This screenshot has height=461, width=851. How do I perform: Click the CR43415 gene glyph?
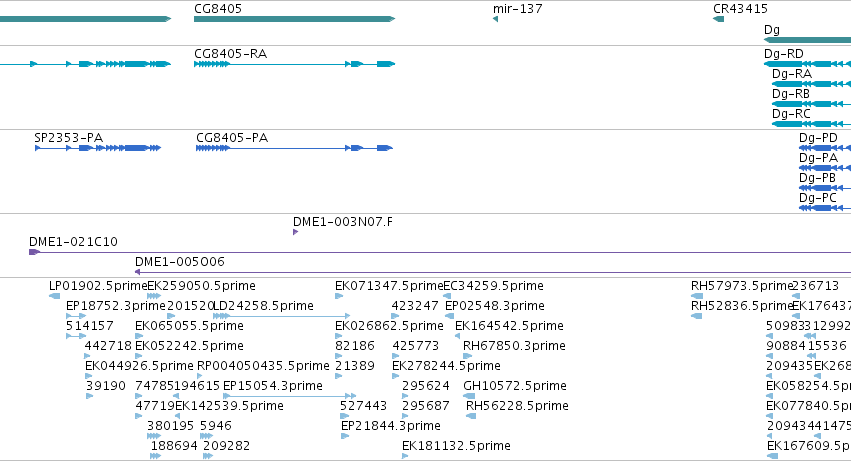pos(719,19)
